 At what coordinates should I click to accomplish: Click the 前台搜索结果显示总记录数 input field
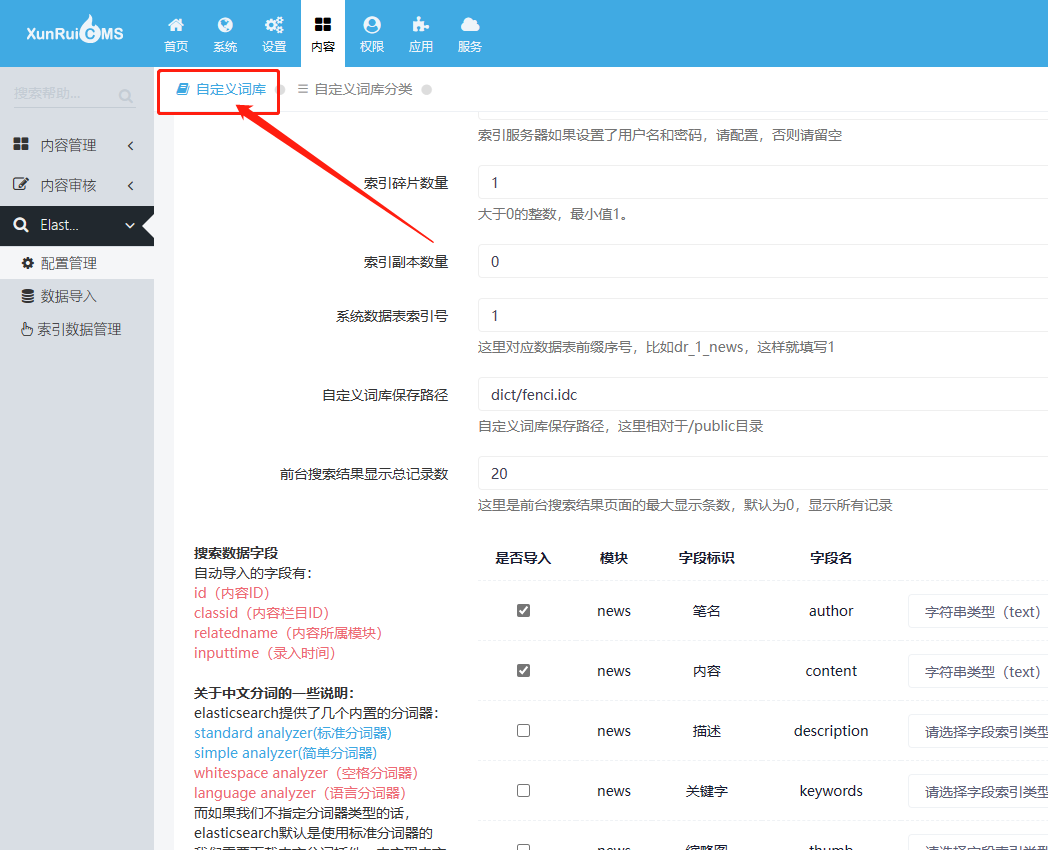click(763, 473)
